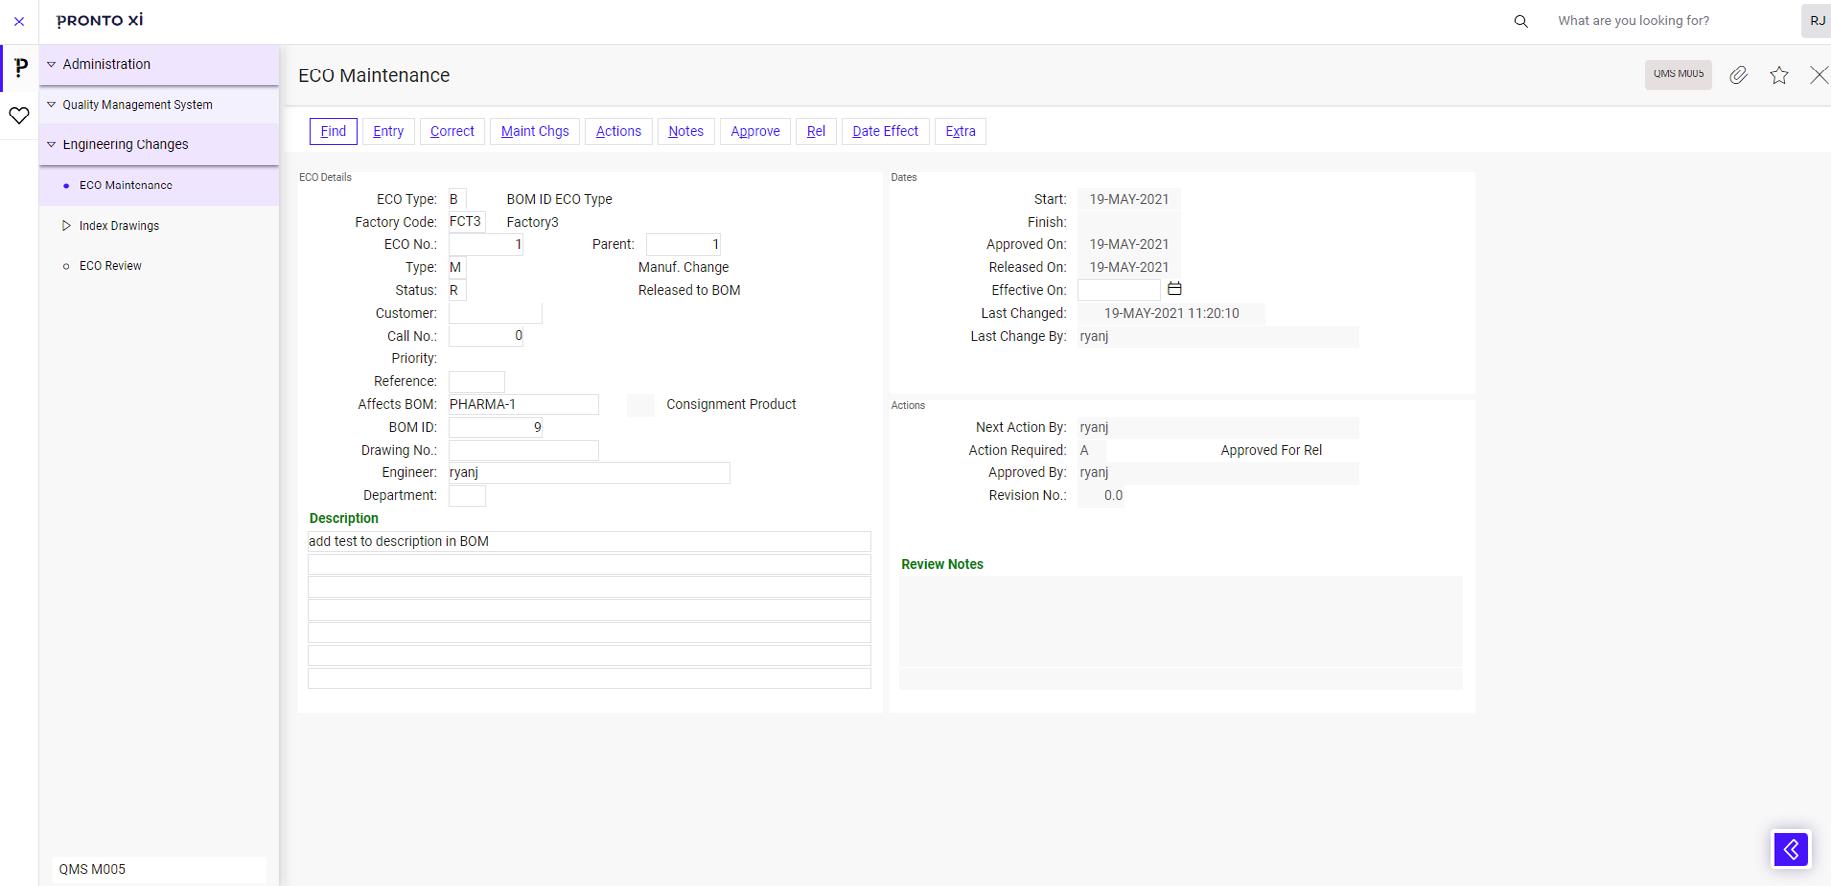Viewport: 1831px width, 886px height.
Task: Click the ECO No. field
Action: [485, 245]
